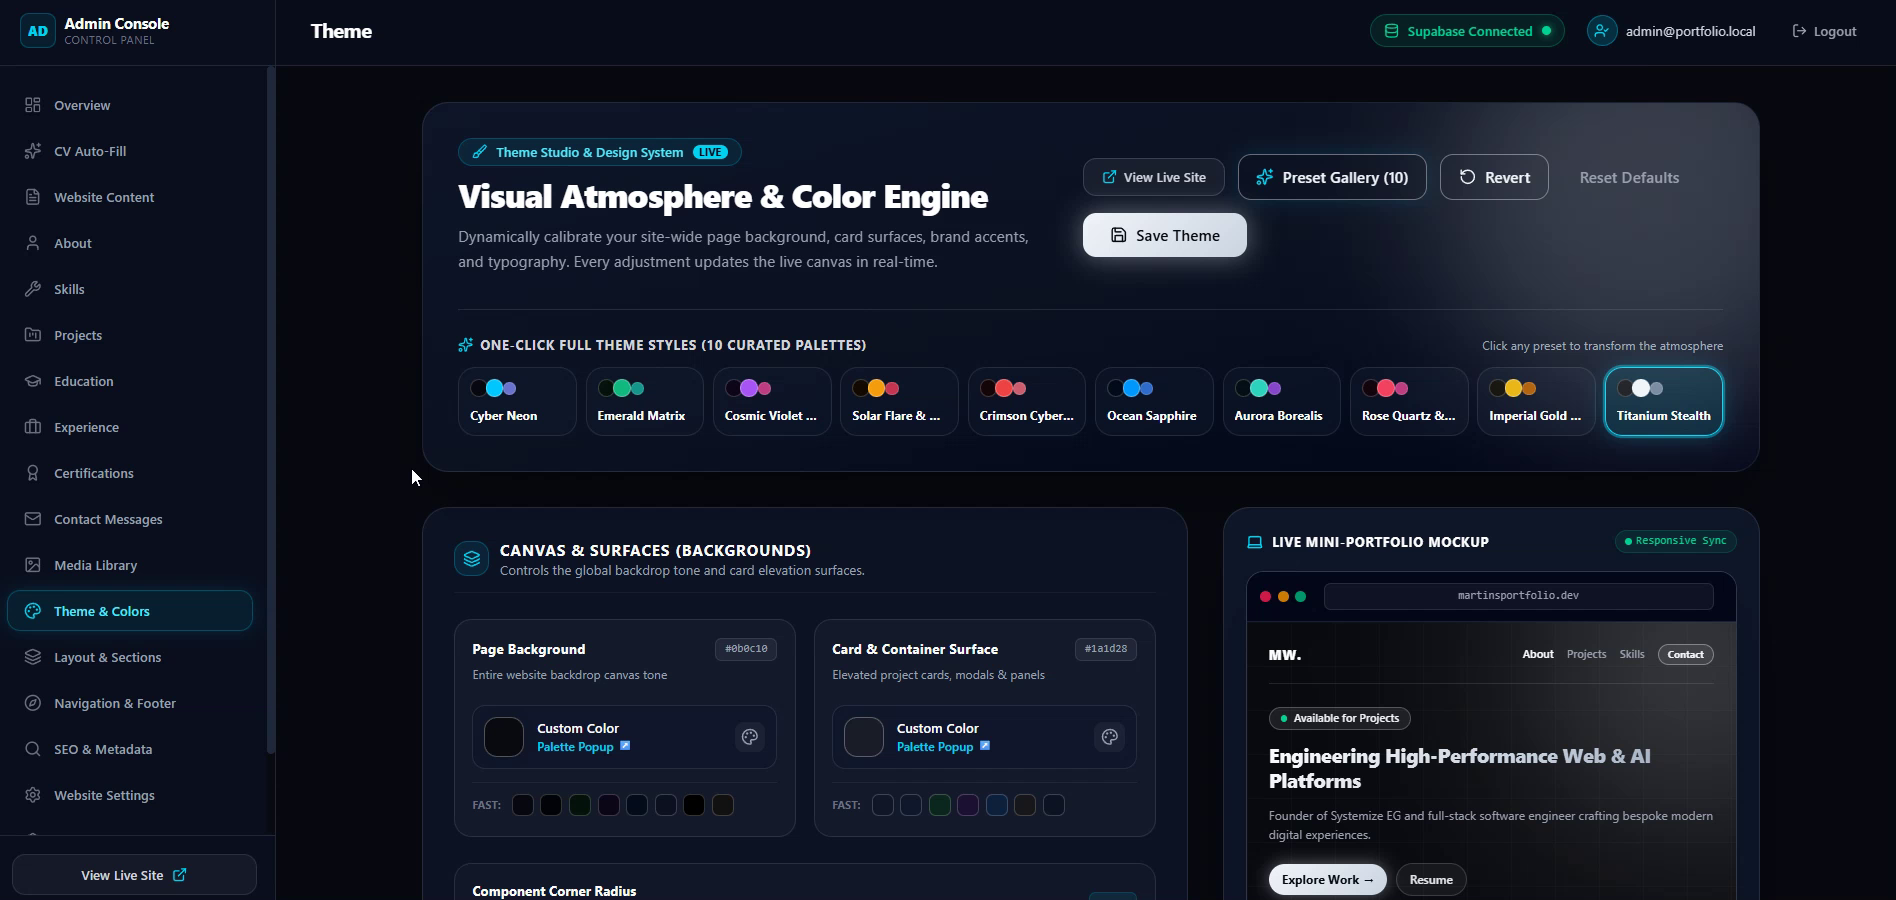Click the Card & Container Surface color swatch
1896x900 pixels.
[864, 737]
